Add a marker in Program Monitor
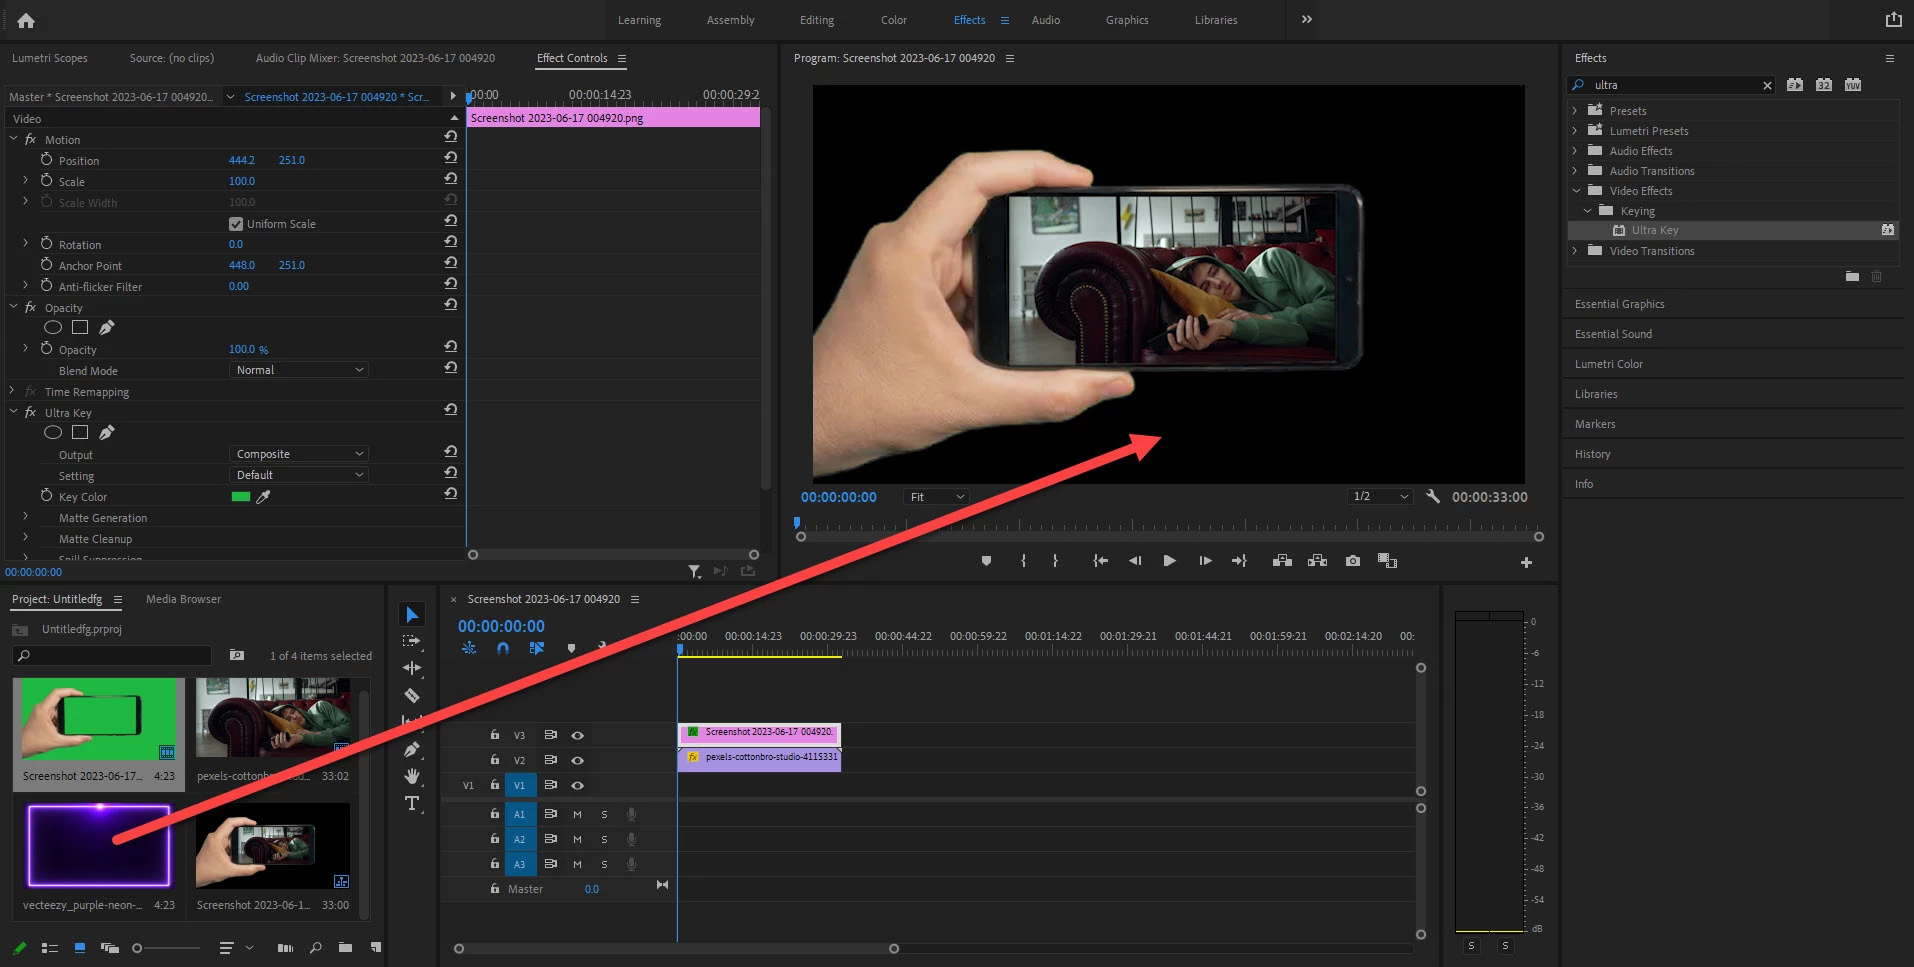This screenshot has width=1914, height=967. point(986,561)
